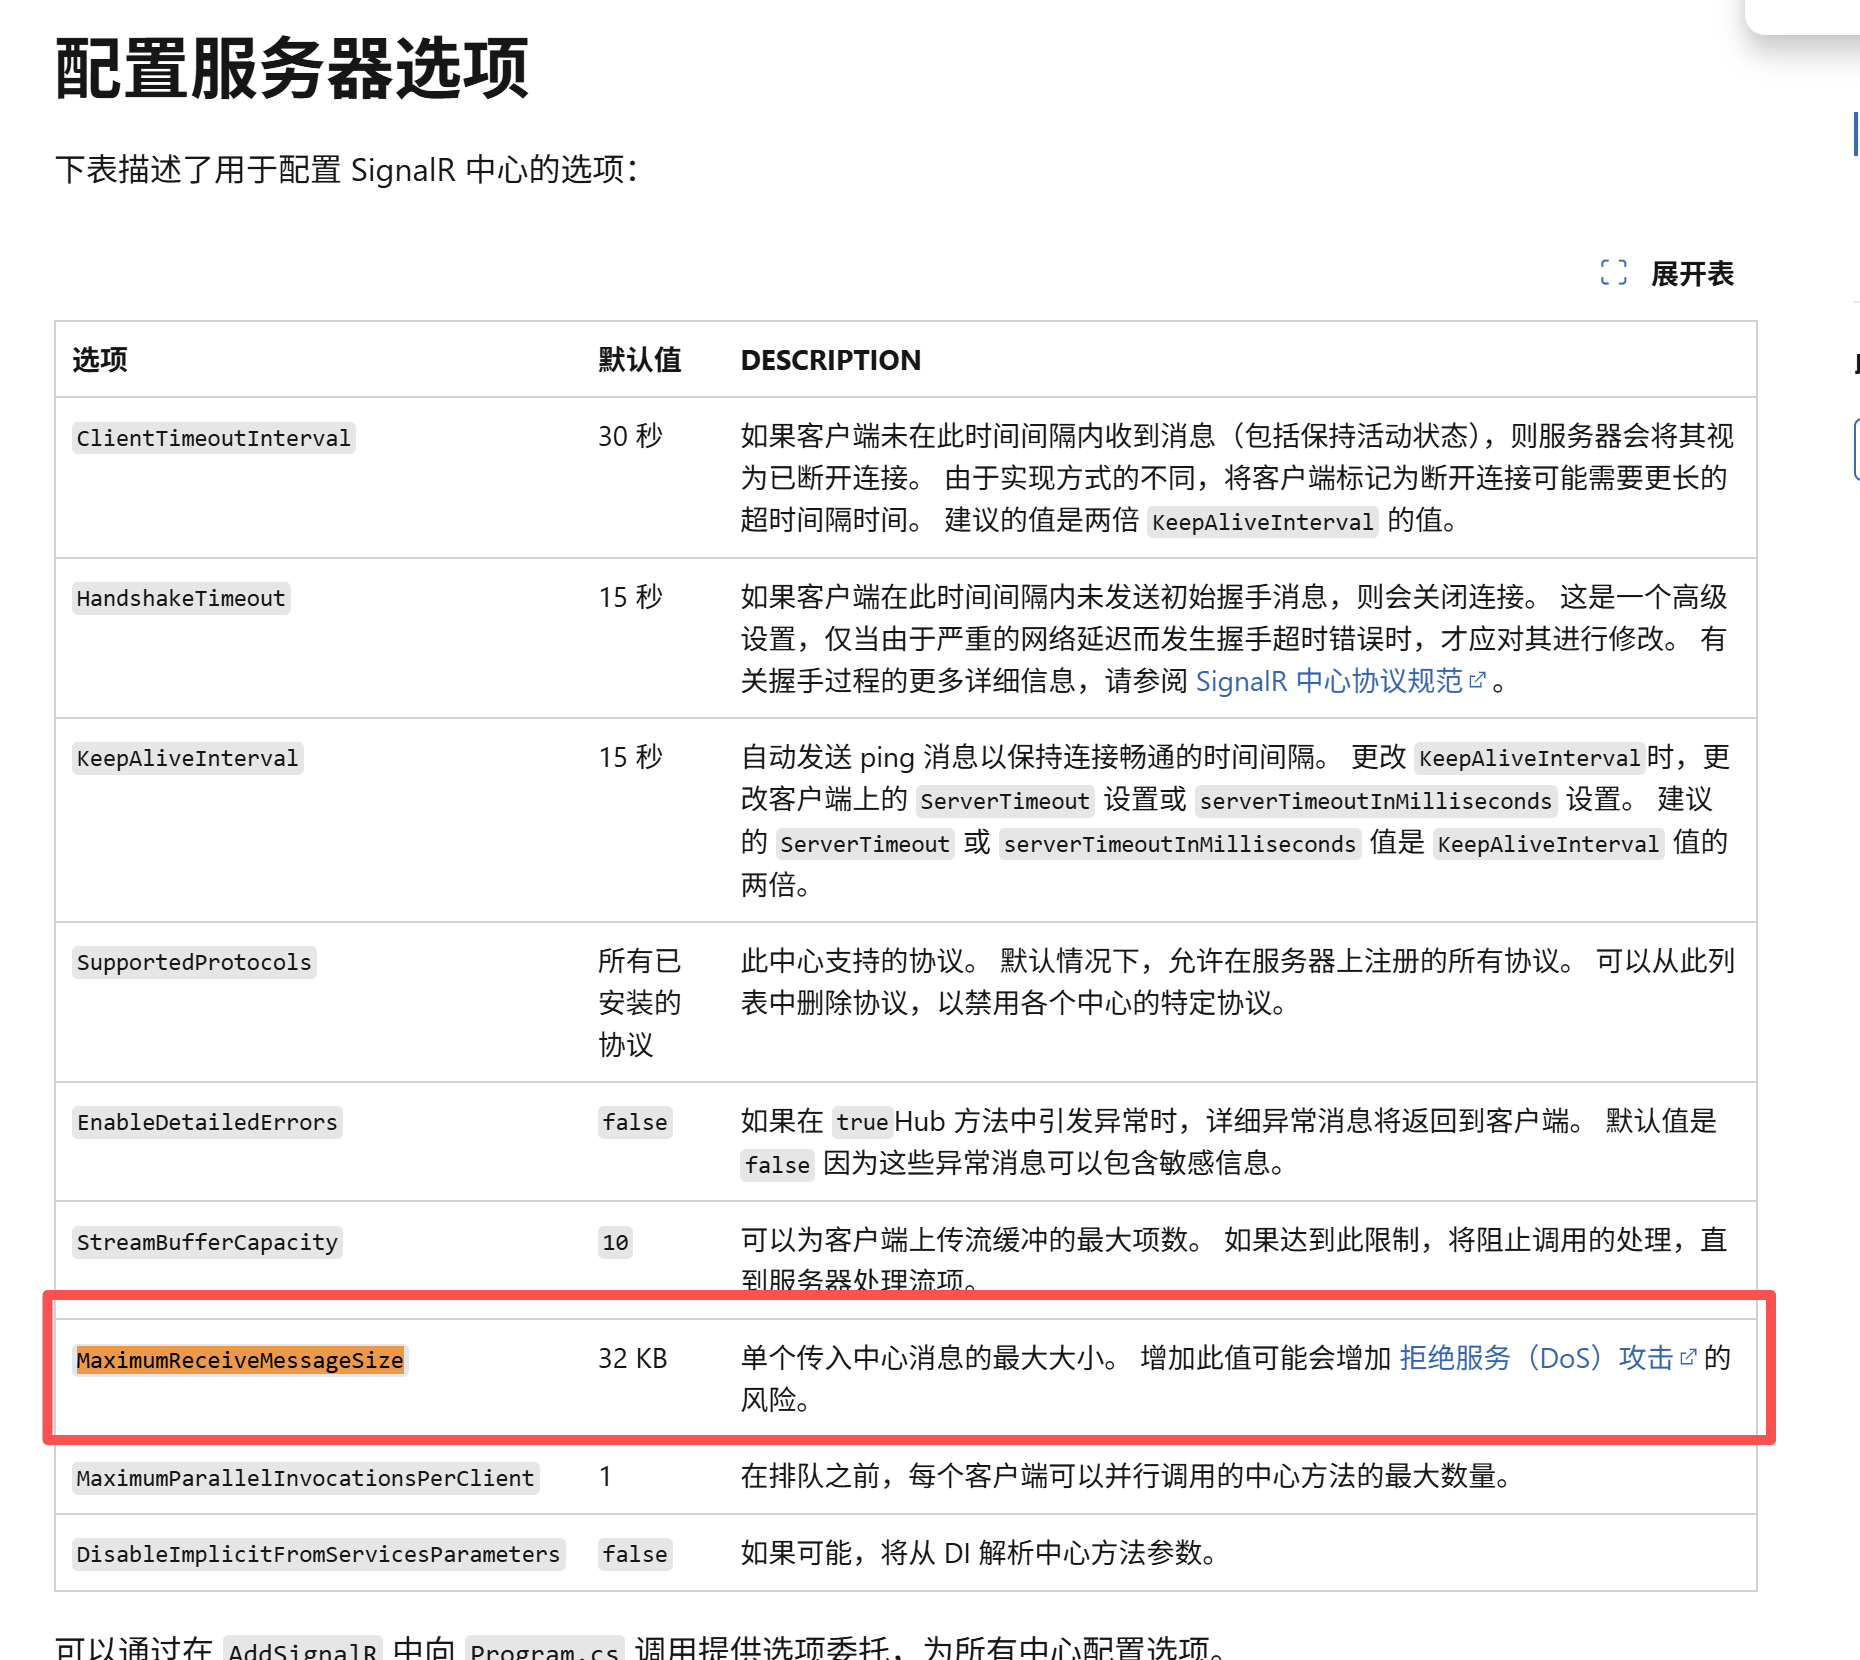The image size is (1860, 1660).
Task: Click the MaximumParallelInvocationsPerClient default value 1
Action: click(x=605, y=1476)
